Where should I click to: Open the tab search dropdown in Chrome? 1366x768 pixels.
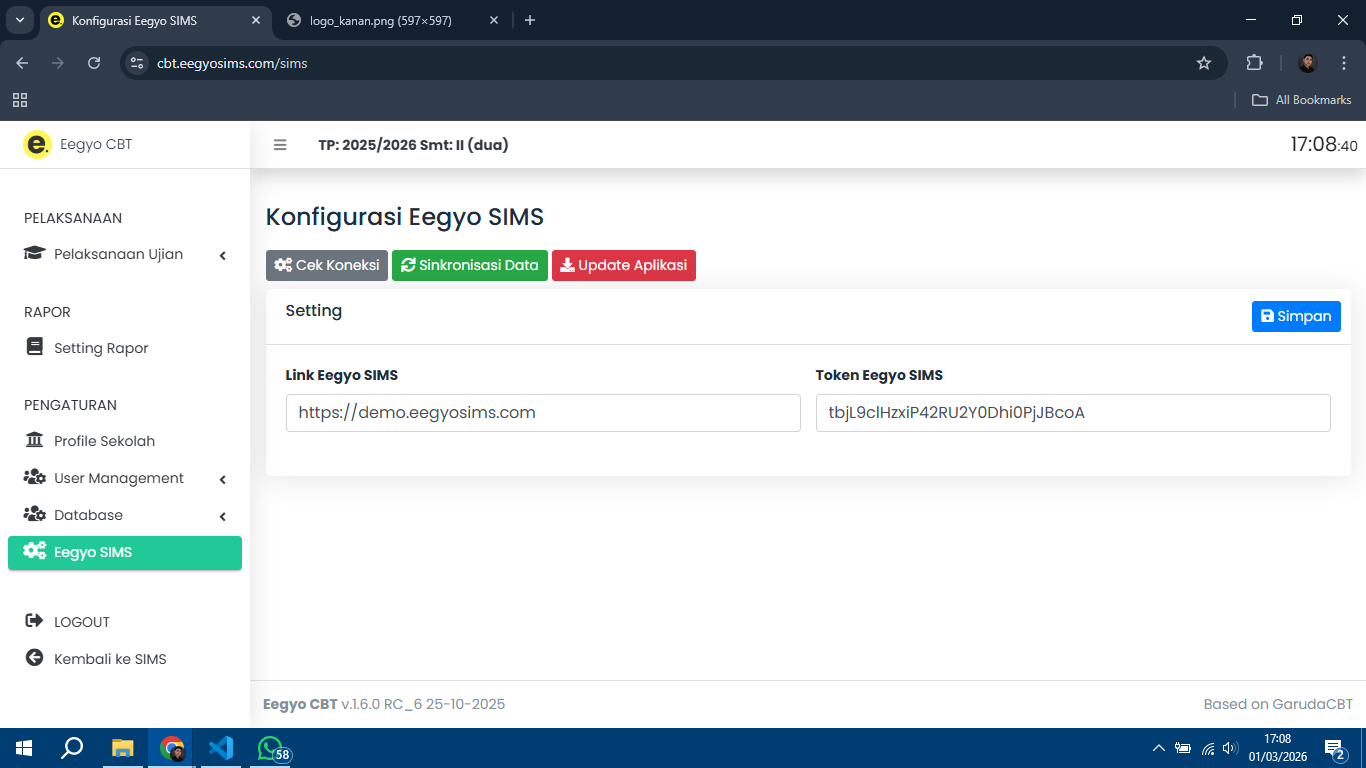[19, 20]
